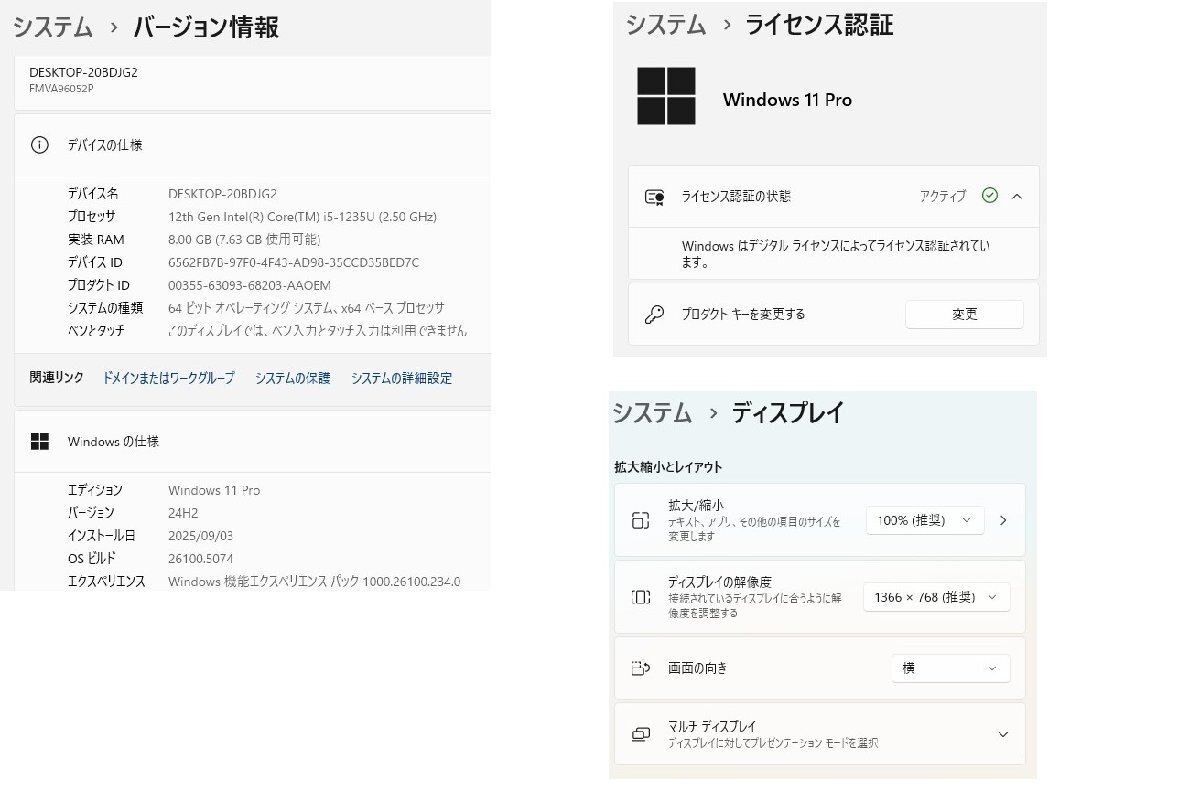1200x801 pixels.
Task: Click the 画面の向き orientation icon
Action: (641, 668)
